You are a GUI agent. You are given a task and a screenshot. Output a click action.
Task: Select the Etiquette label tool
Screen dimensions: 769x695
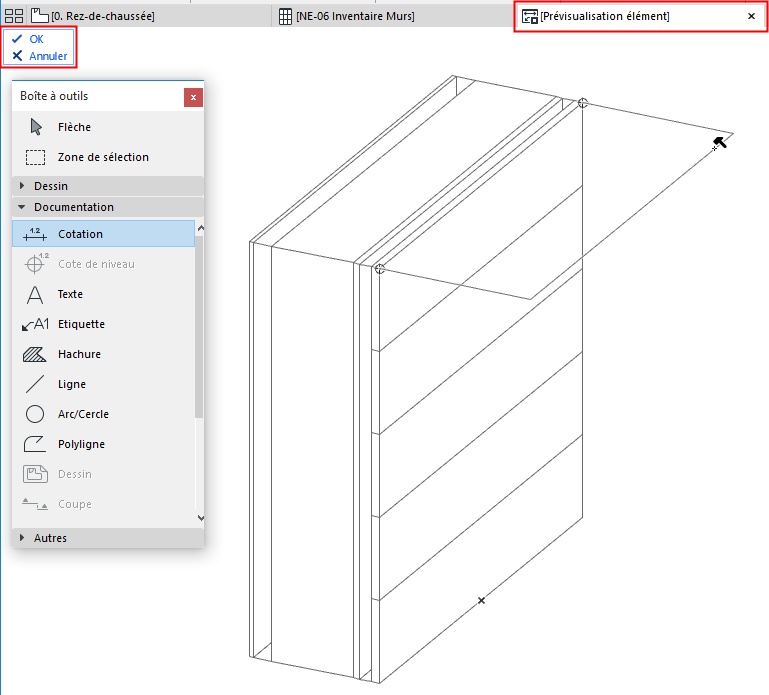click(103, 324)
